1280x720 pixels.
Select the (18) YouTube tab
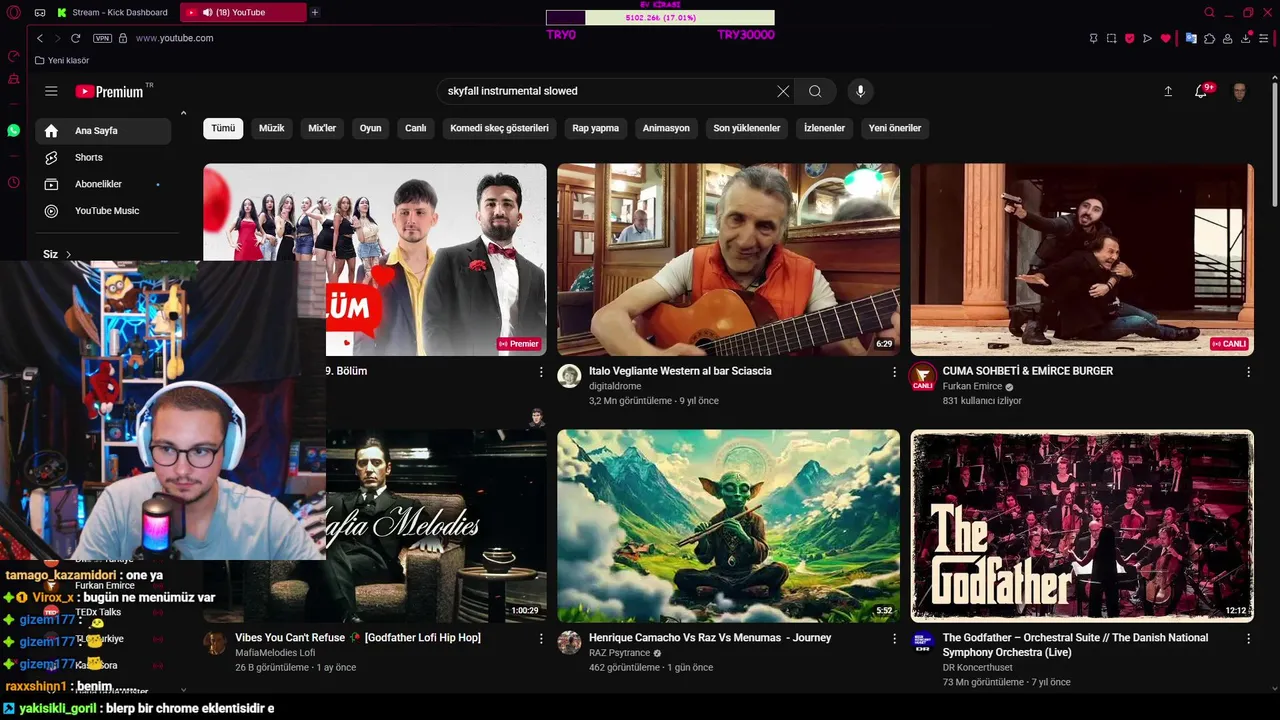point(243,13)
